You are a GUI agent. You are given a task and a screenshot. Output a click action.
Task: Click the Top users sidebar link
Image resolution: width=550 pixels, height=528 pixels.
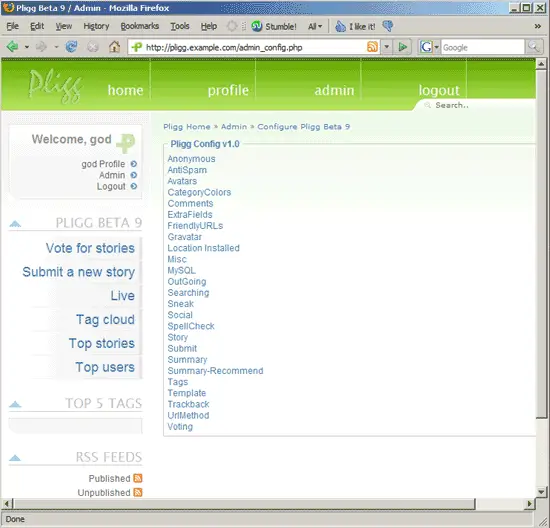105,367
